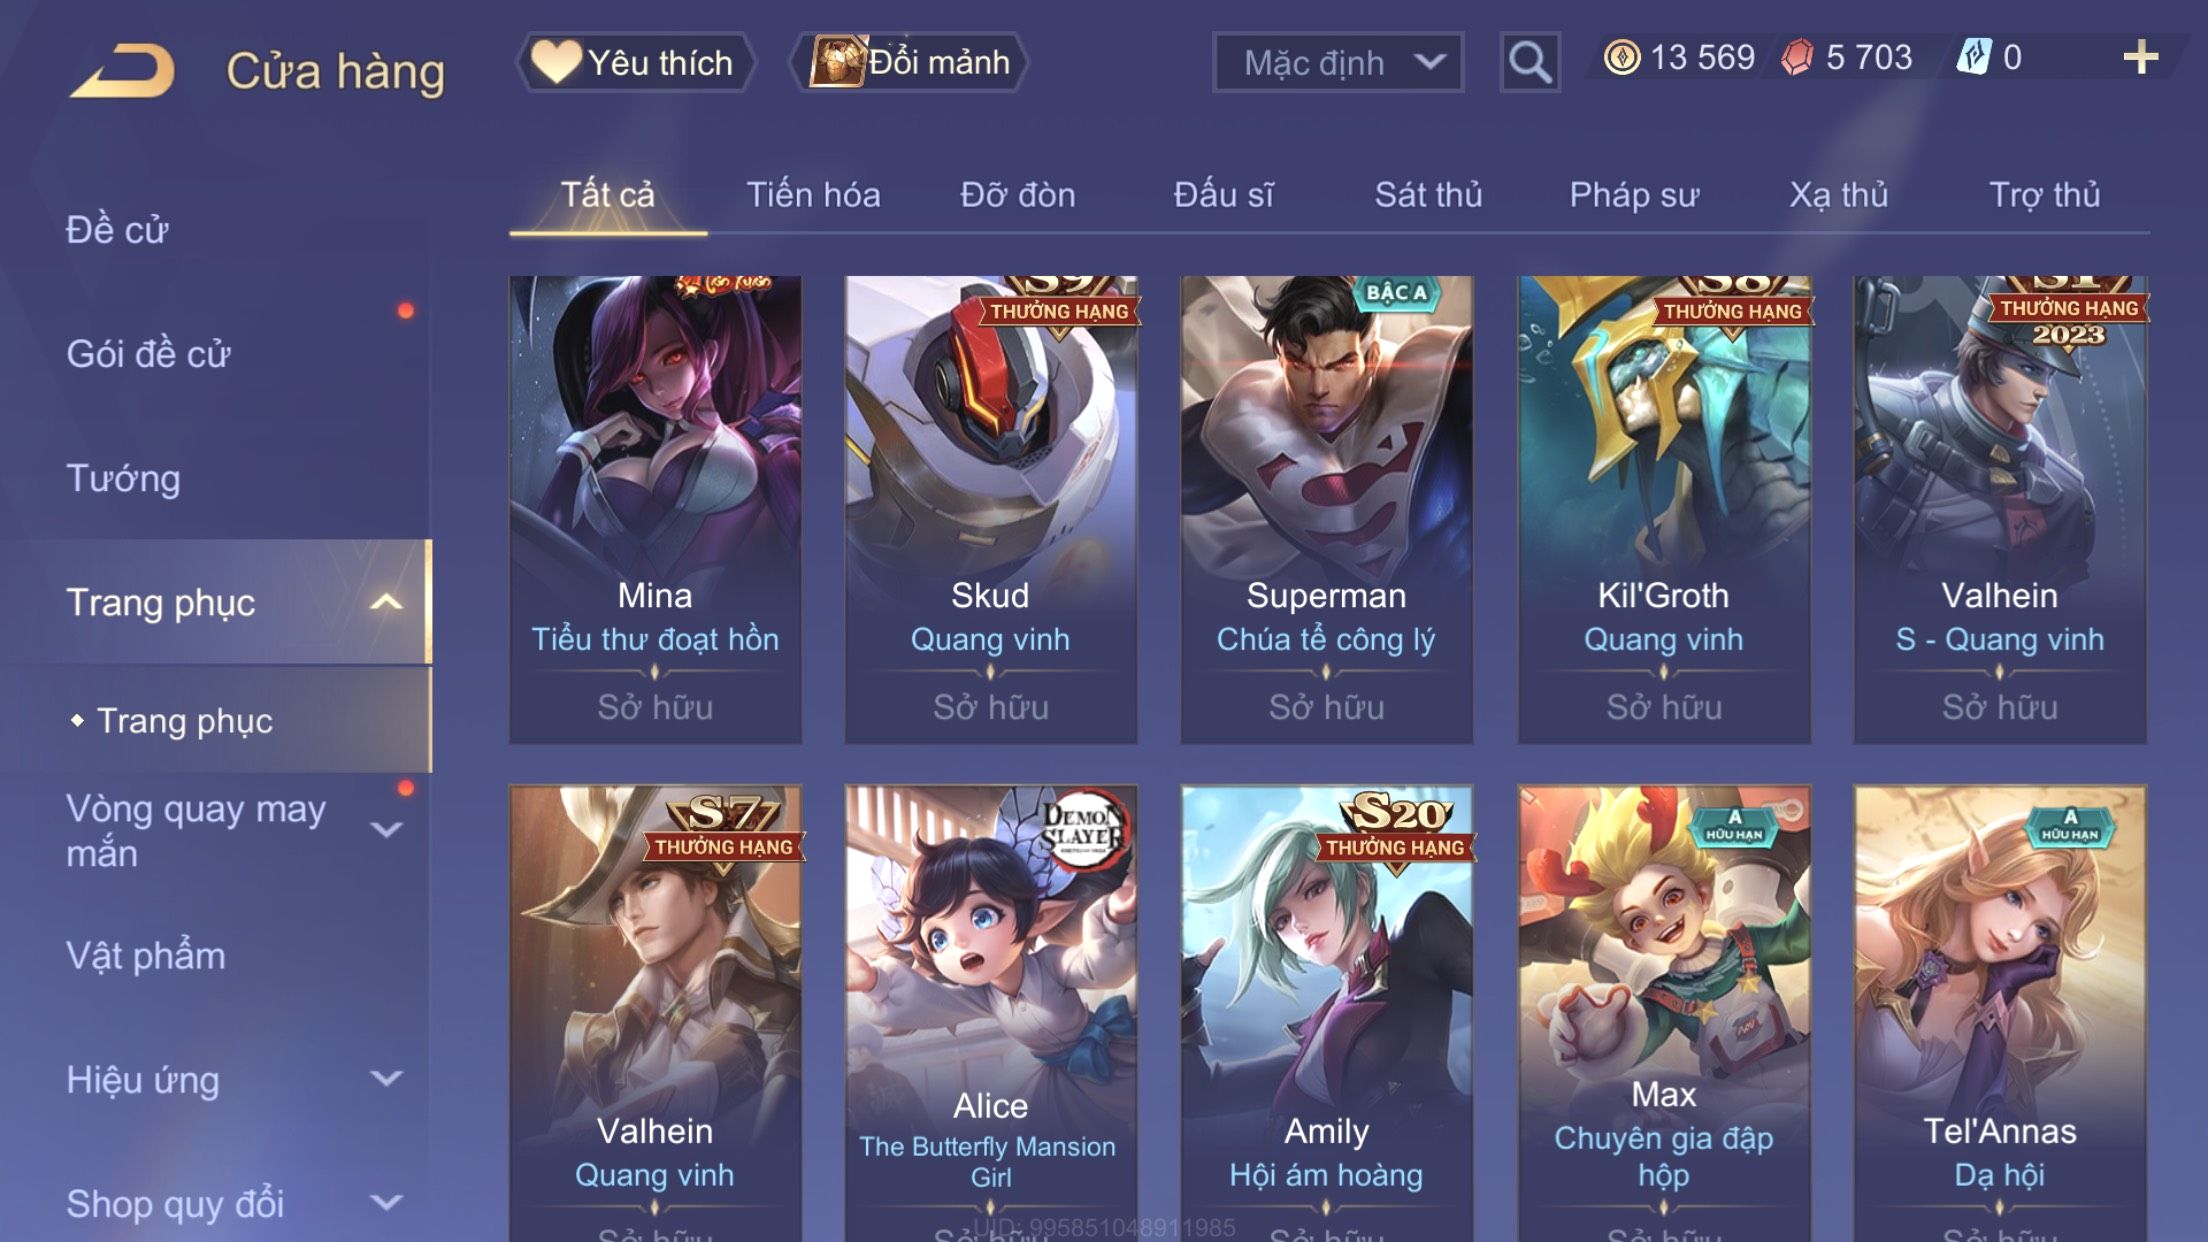This screenshot has width=2208, height=1242.
Task: Tap the heart icon for Yêu thích
Action: point(556,62)
